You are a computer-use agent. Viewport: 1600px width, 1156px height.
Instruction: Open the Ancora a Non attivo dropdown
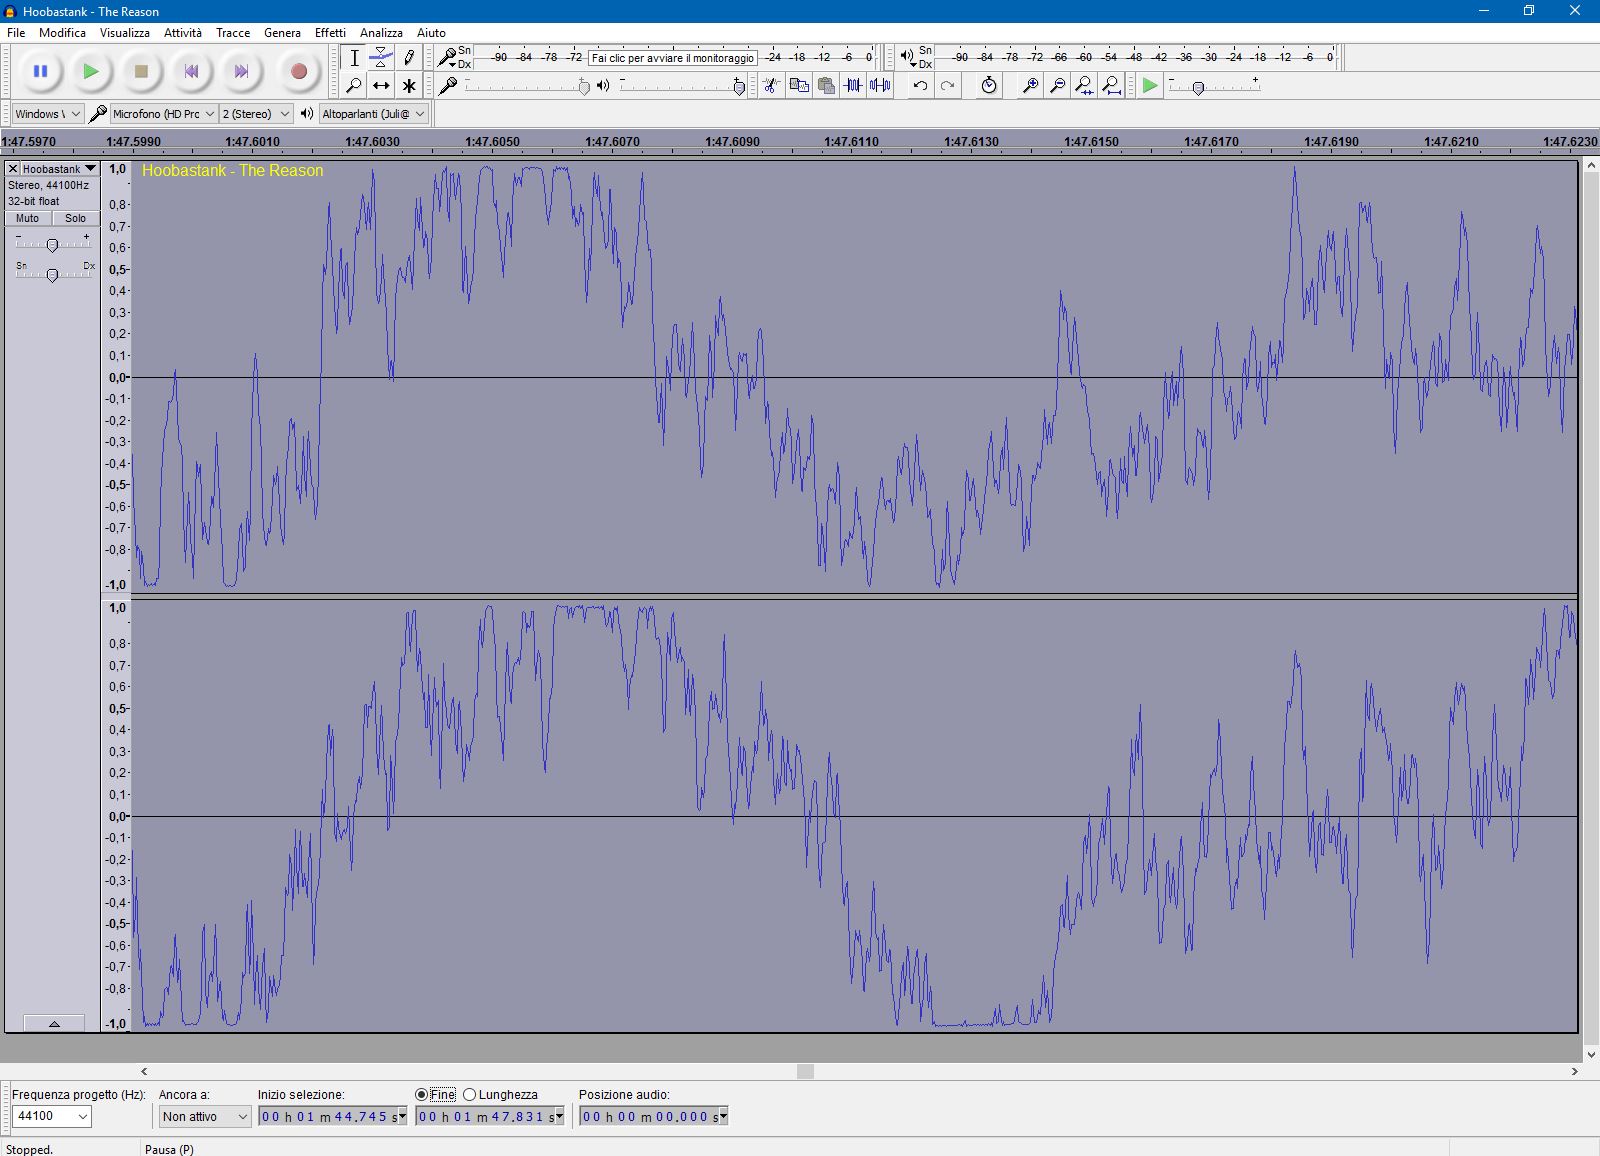pos(204,1116)
